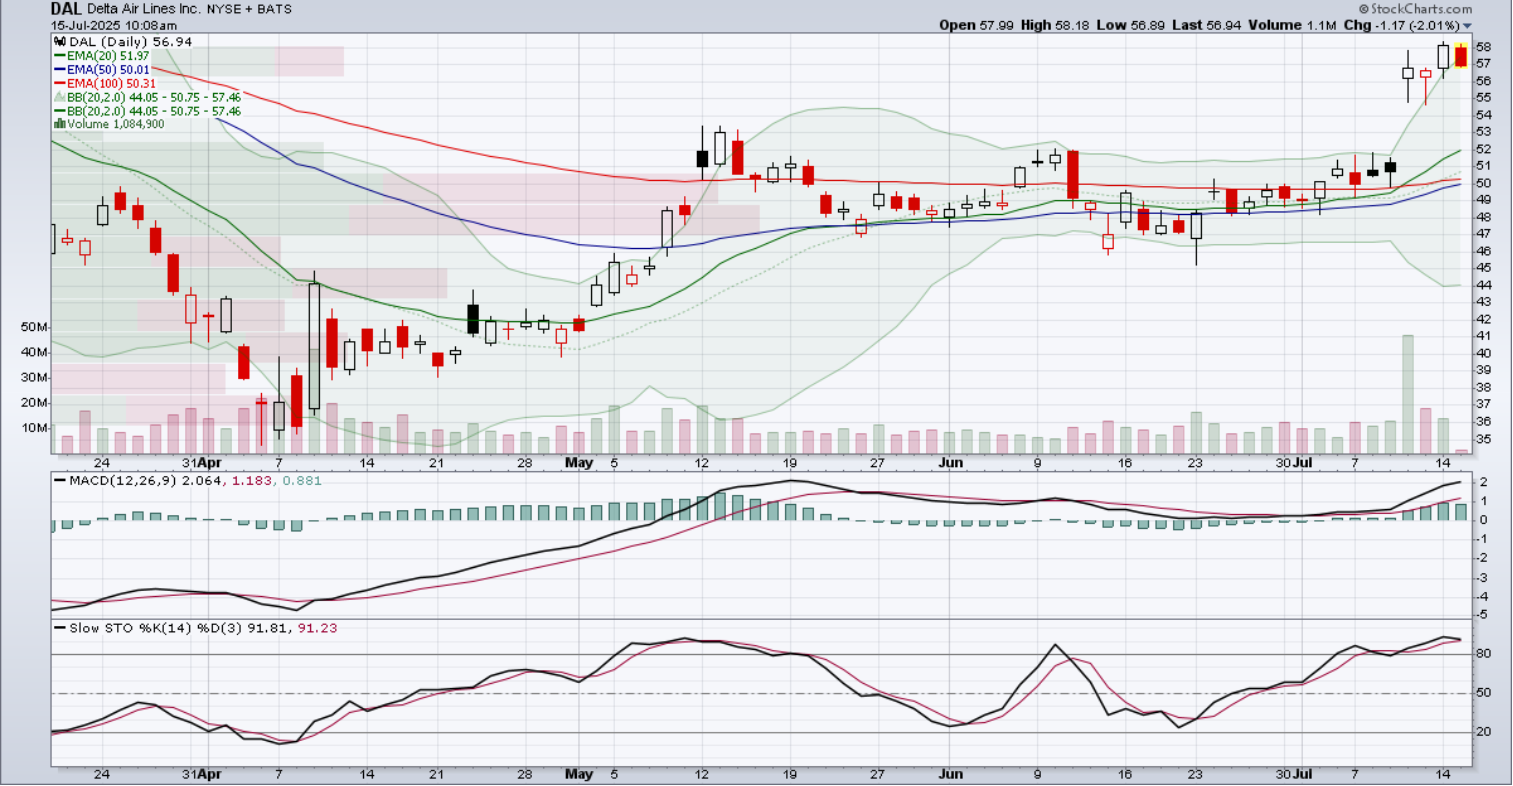Click the red EMA(100) legend line swatch
Image resolution: width=1513 pixels, height=786 pixels.
[x=60, y=84]
